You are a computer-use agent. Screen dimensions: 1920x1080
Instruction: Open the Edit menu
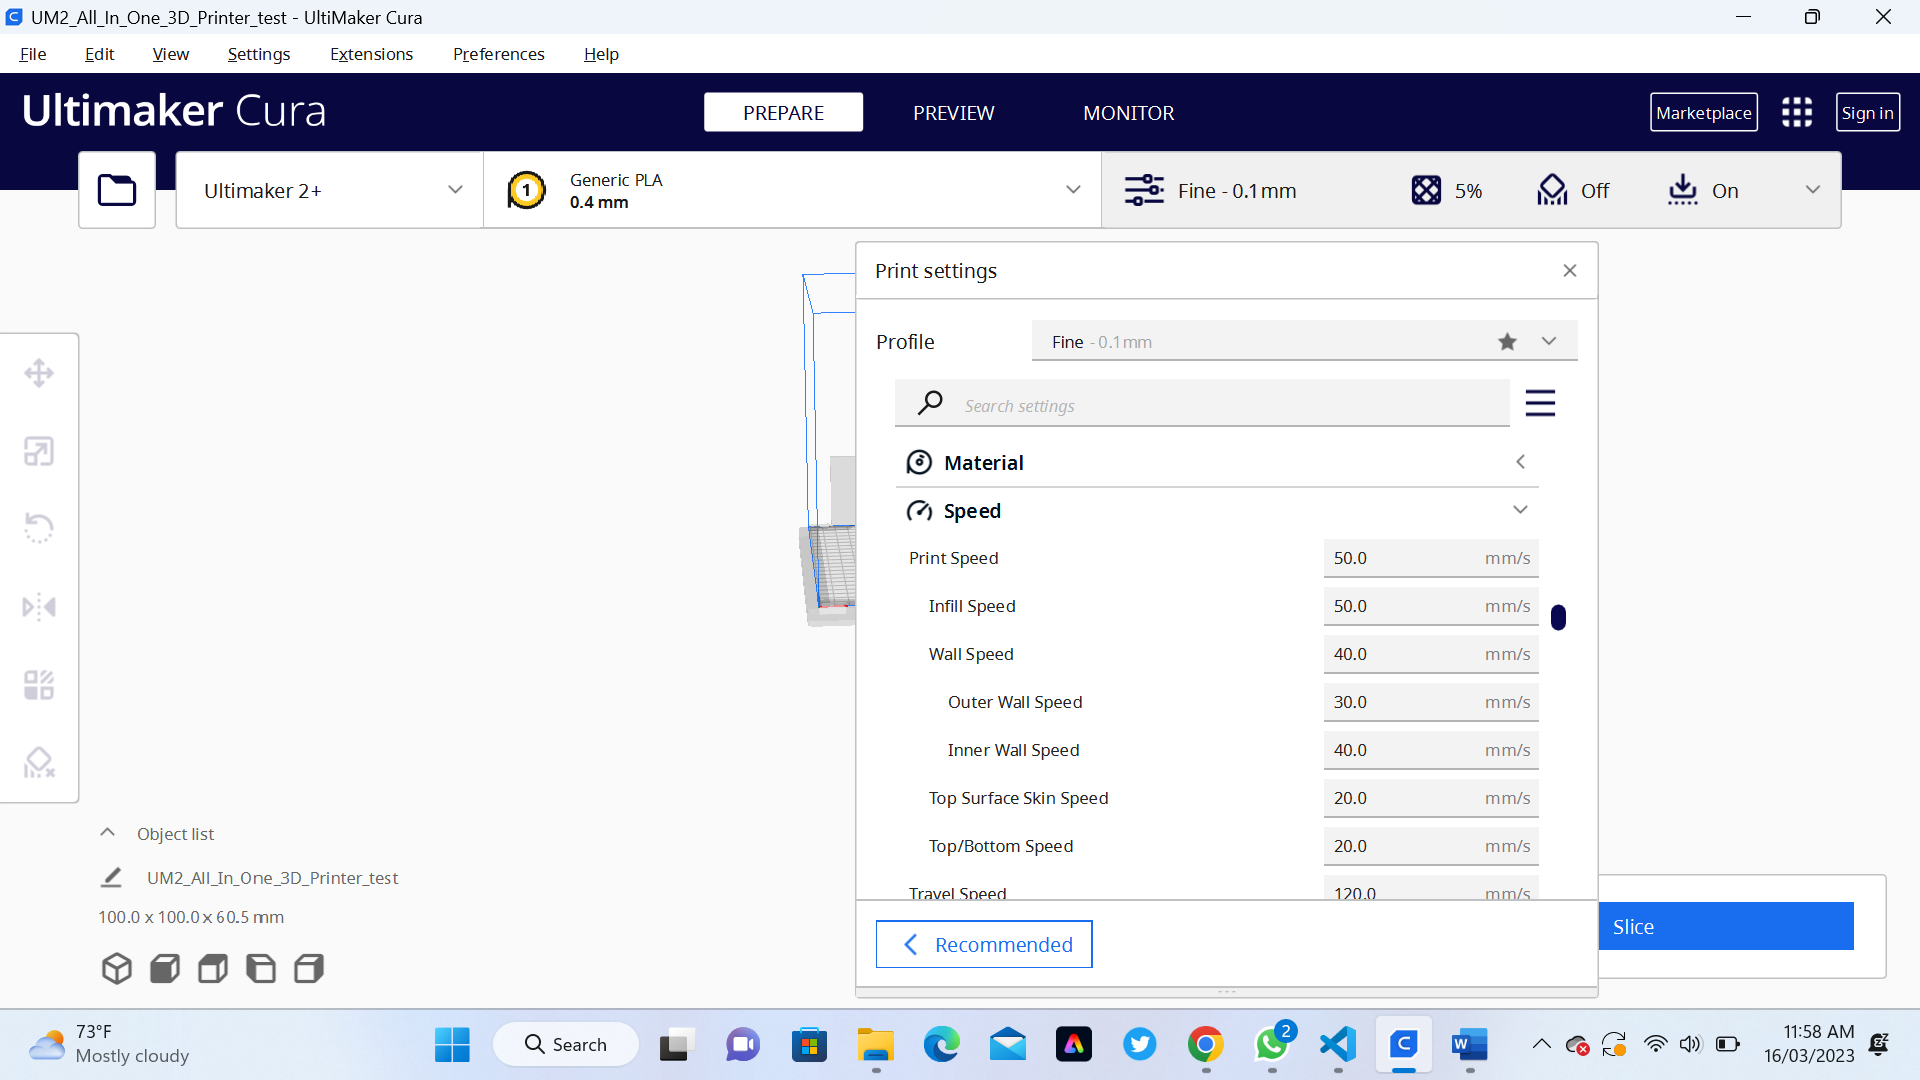[x=99, y=54]
